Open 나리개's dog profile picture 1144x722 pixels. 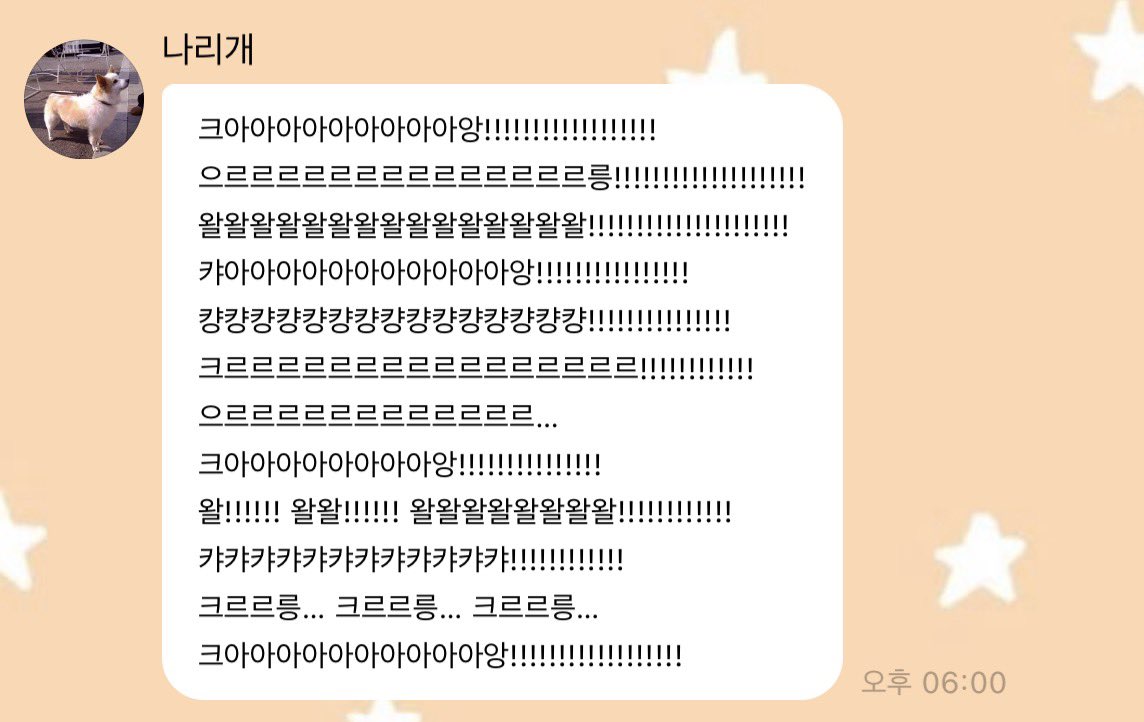click(x=84, y=99)
